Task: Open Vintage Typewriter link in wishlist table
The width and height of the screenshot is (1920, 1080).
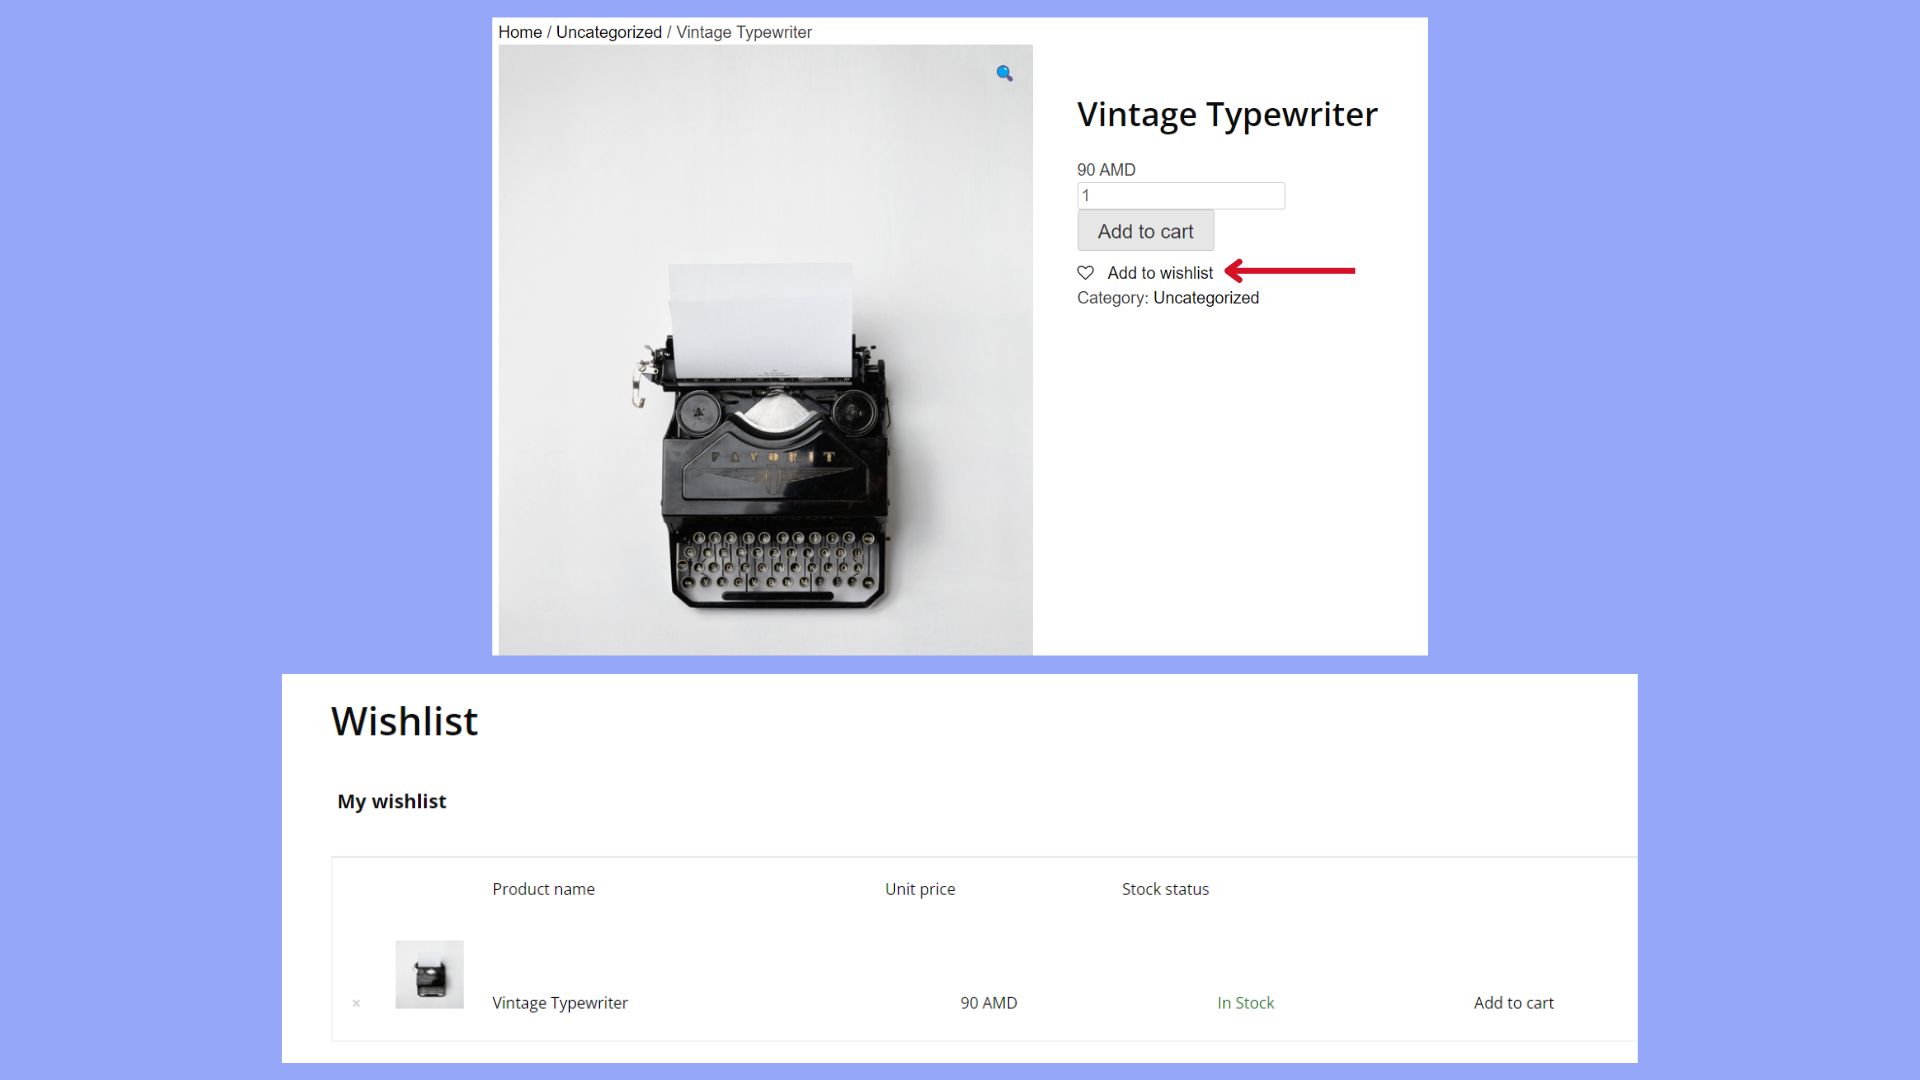Action: pyautogui.click(x=559, y=1003)
